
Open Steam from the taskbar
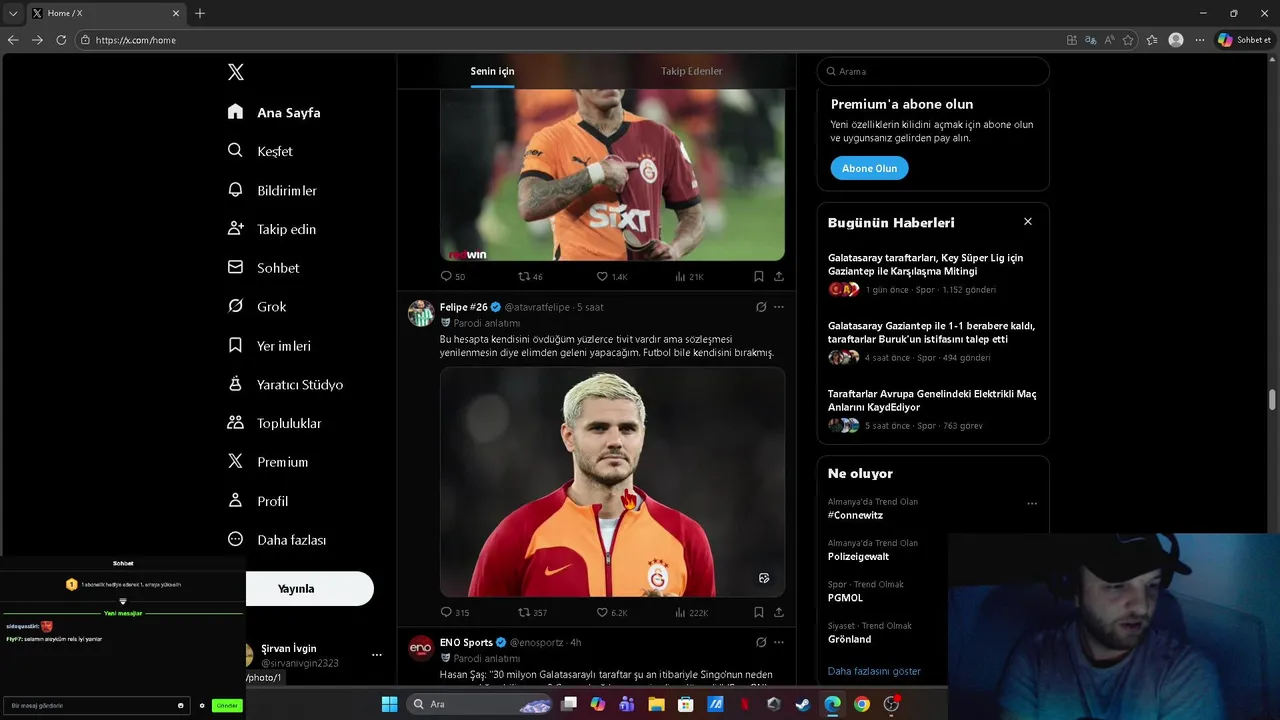803,704
